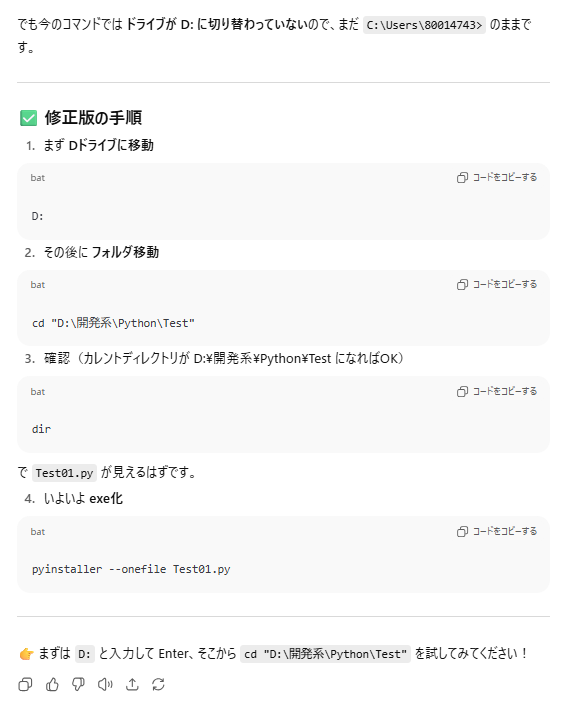This screenshot has height=719, width=567.
Task: Click the copy icon on the D: code block
Action: tap(462, 177)
